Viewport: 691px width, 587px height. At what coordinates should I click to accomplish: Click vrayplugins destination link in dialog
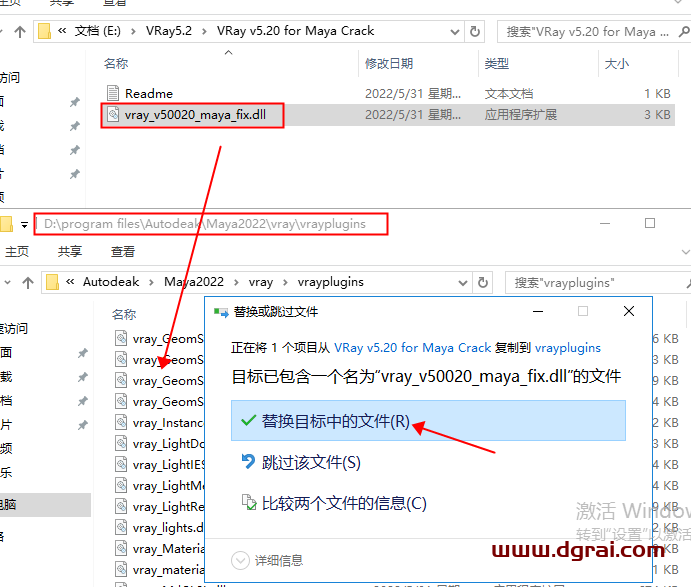(568, 348)
